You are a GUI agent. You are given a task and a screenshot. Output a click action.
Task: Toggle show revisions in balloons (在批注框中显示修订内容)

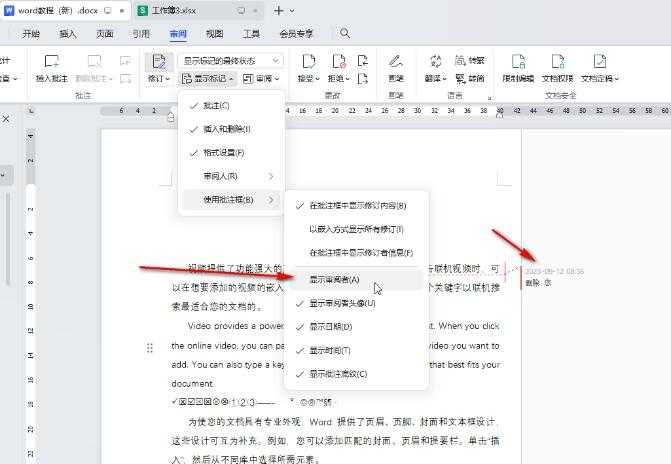(x=356, y=205)
